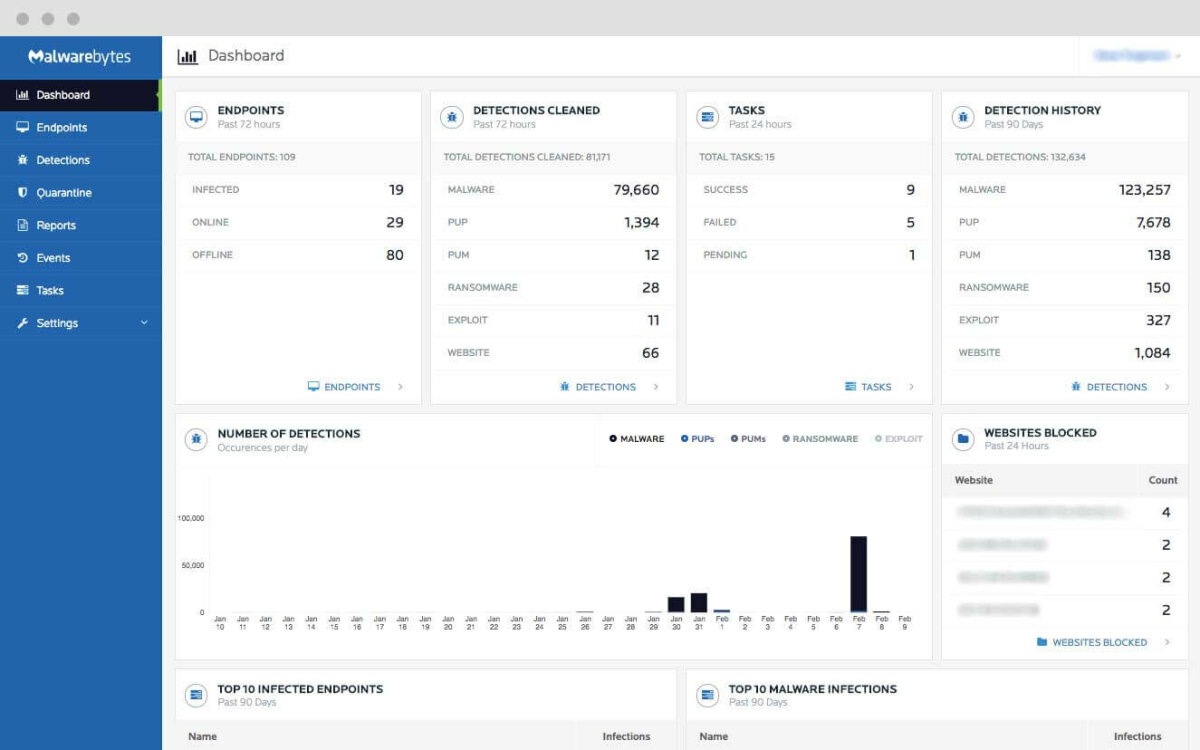Click the bug icon on Detections Cleaned card
This screenshot has height=750, width=1200.
click(x=451, y=117)
